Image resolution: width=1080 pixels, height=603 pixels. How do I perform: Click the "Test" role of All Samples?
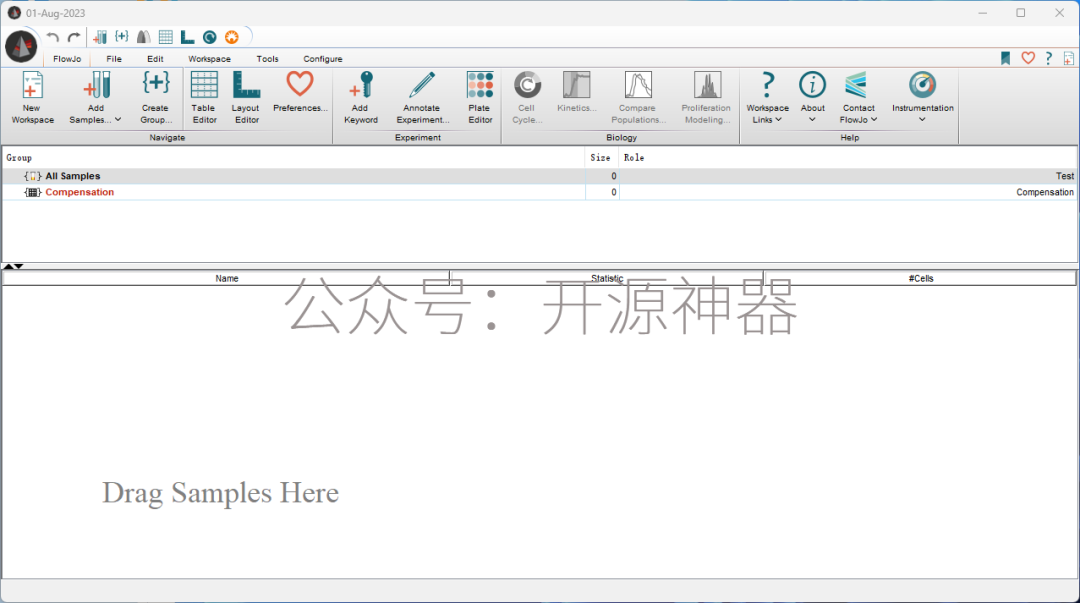pos(1065,176)
